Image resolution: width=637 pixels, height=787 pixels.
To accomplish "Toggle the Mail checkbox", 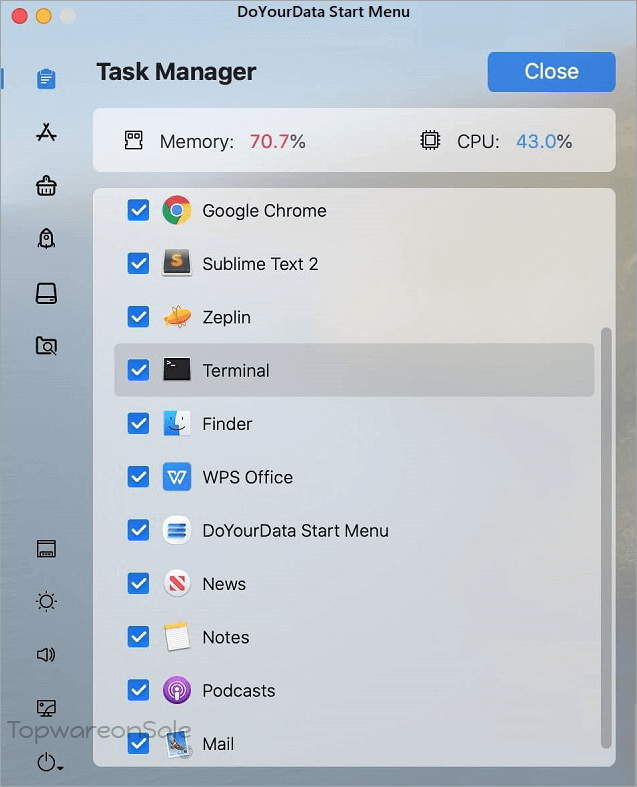I will click(138, 743).
